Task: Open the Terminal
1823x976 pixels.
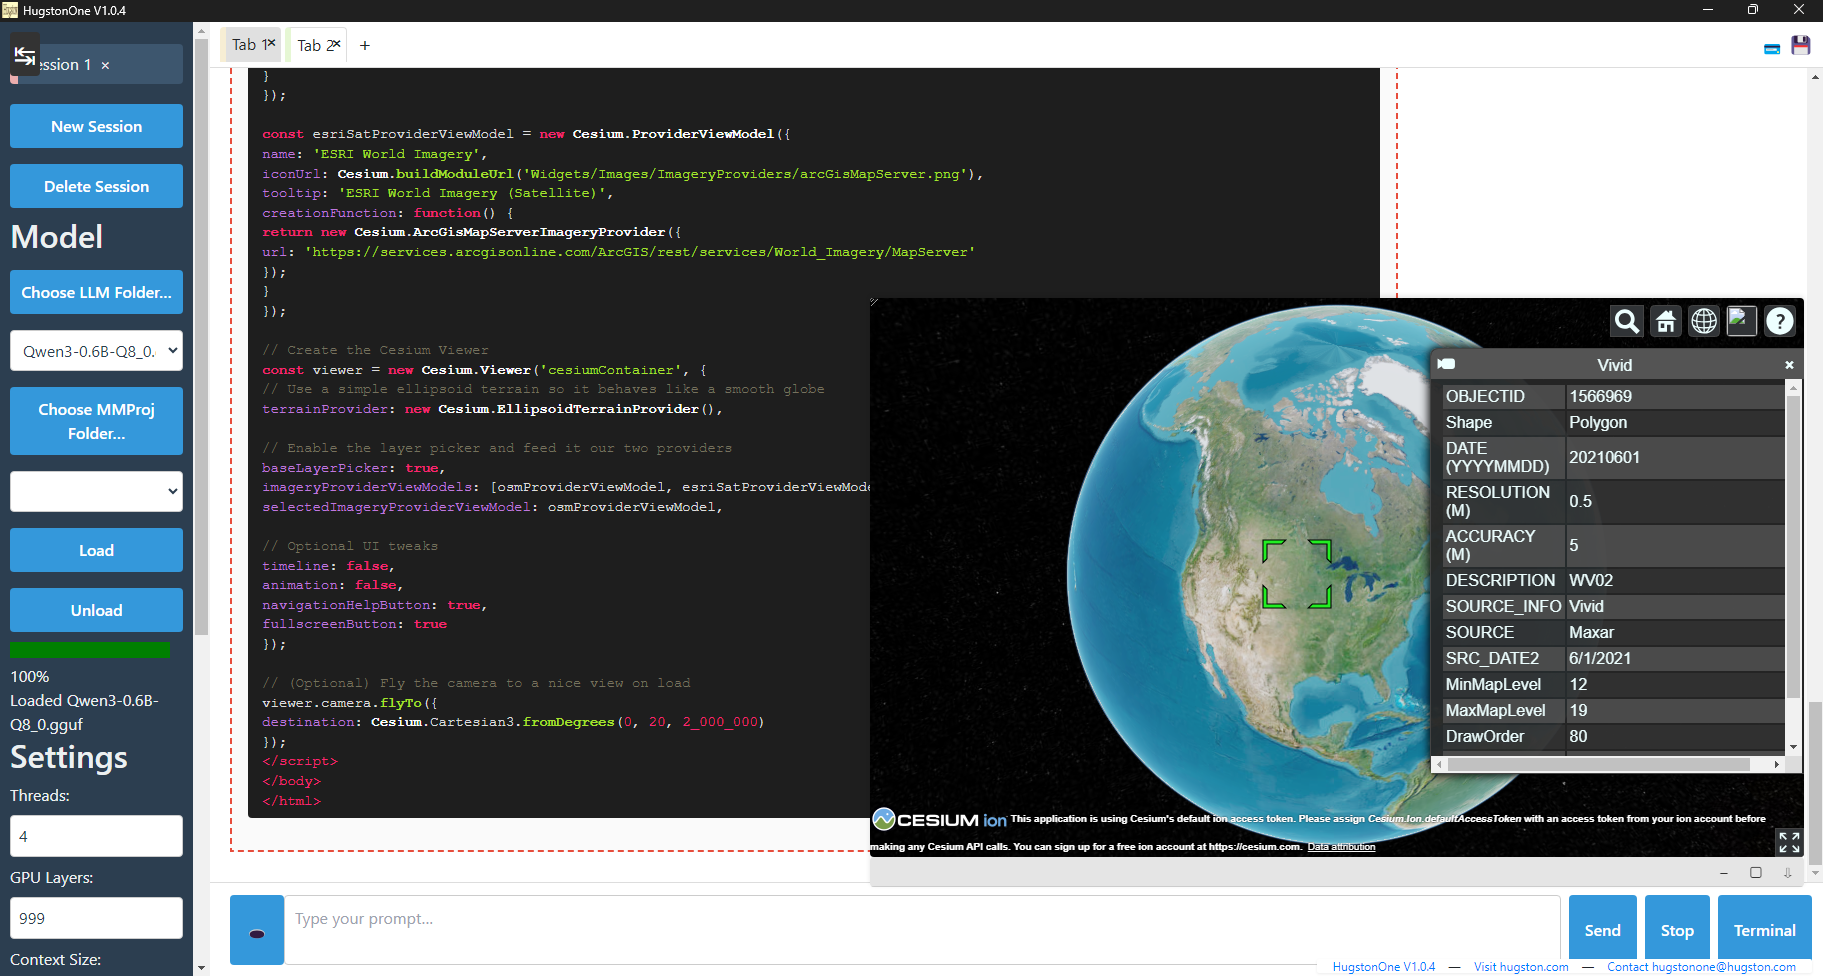Action: pos(1764,930)
